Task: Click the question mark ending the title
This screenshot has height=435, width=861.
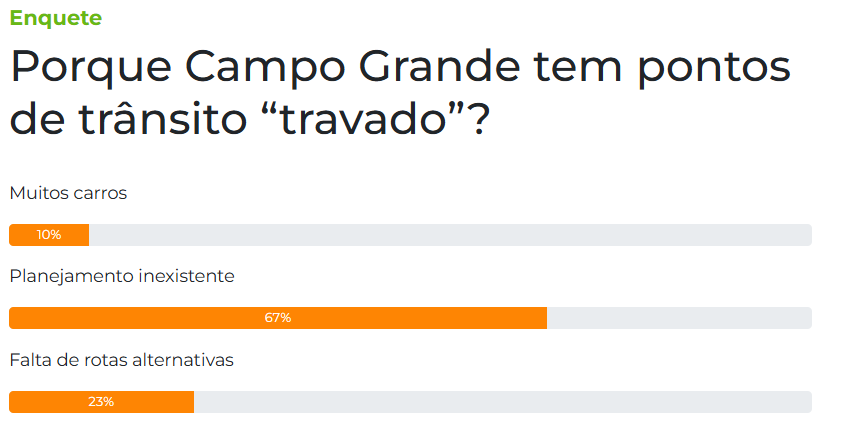Action: click(x=480, y=119)
